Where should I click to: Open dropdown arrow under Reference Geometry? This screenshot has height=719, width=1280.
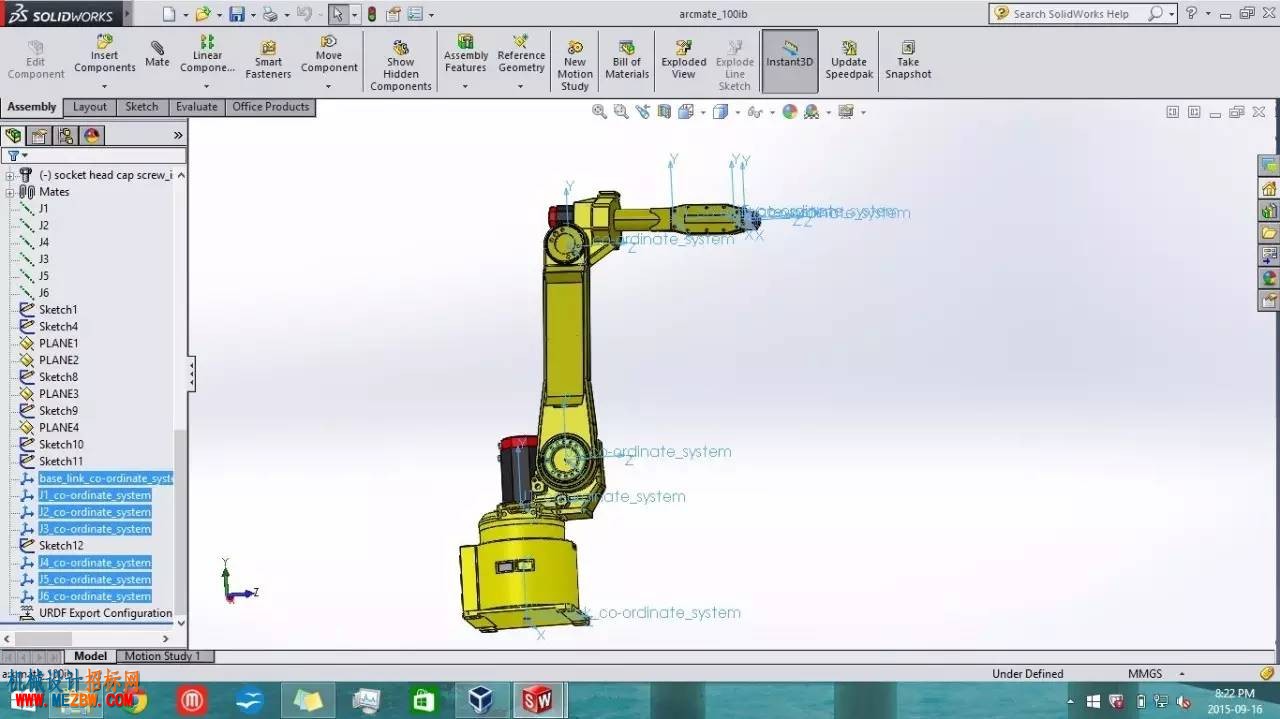520,86
